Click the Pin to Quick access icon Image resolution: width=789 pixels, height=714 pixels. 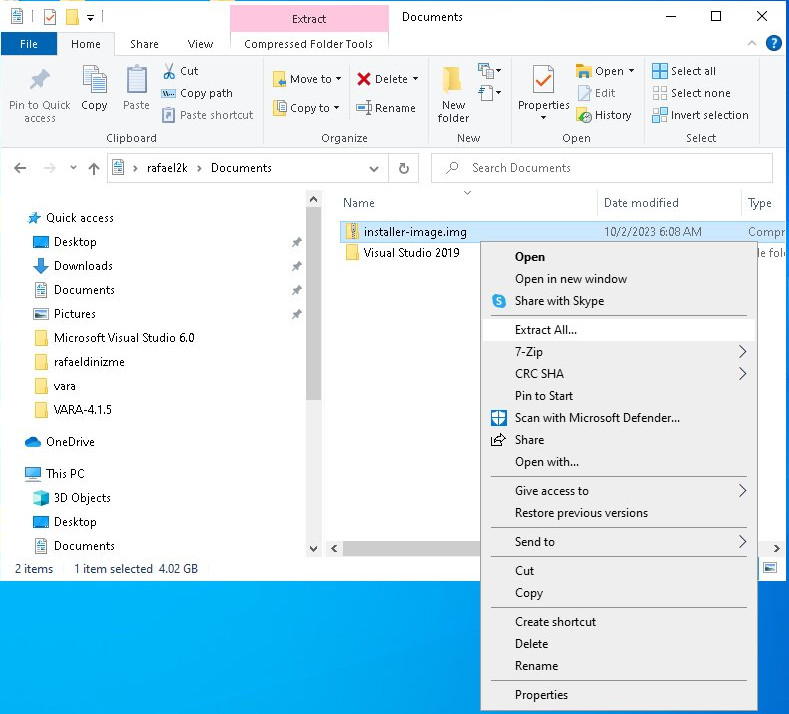coord(40,82)
